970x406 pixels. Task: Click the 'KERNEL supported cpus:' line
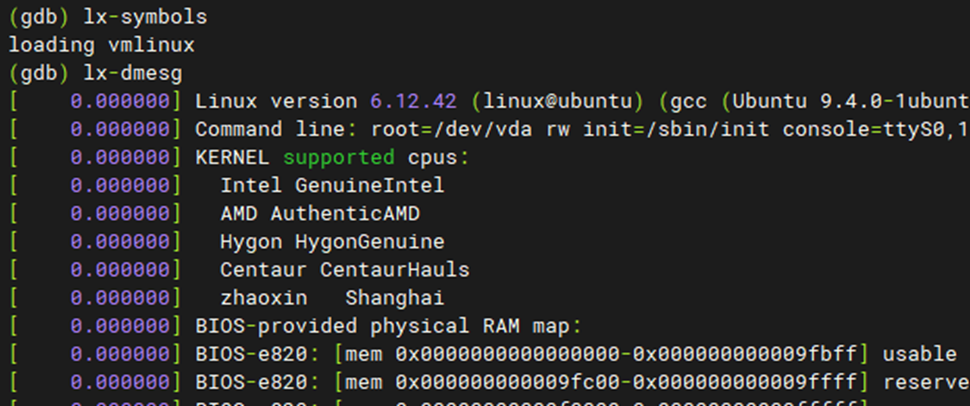click(x=333, y=158)
